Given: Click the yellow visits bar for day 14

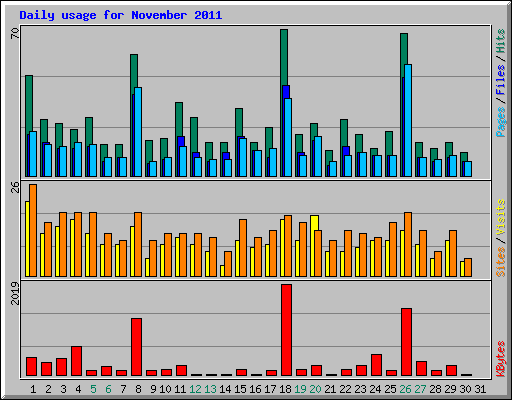Looking at the screenshot, I should click(x=222, y=271).
